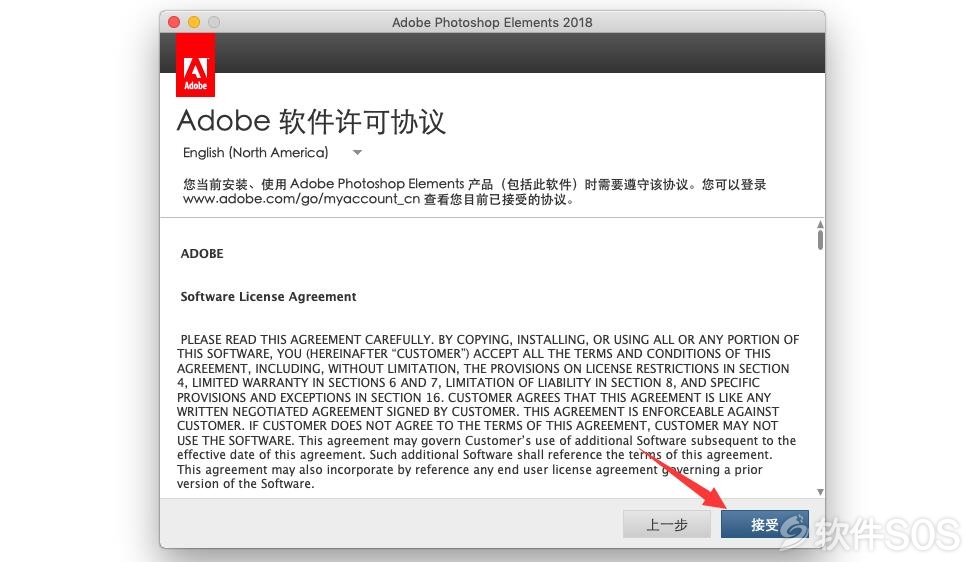Click the 'ADOBE' heading in agreement text
The image size is (975, 562).
point(202,254)
